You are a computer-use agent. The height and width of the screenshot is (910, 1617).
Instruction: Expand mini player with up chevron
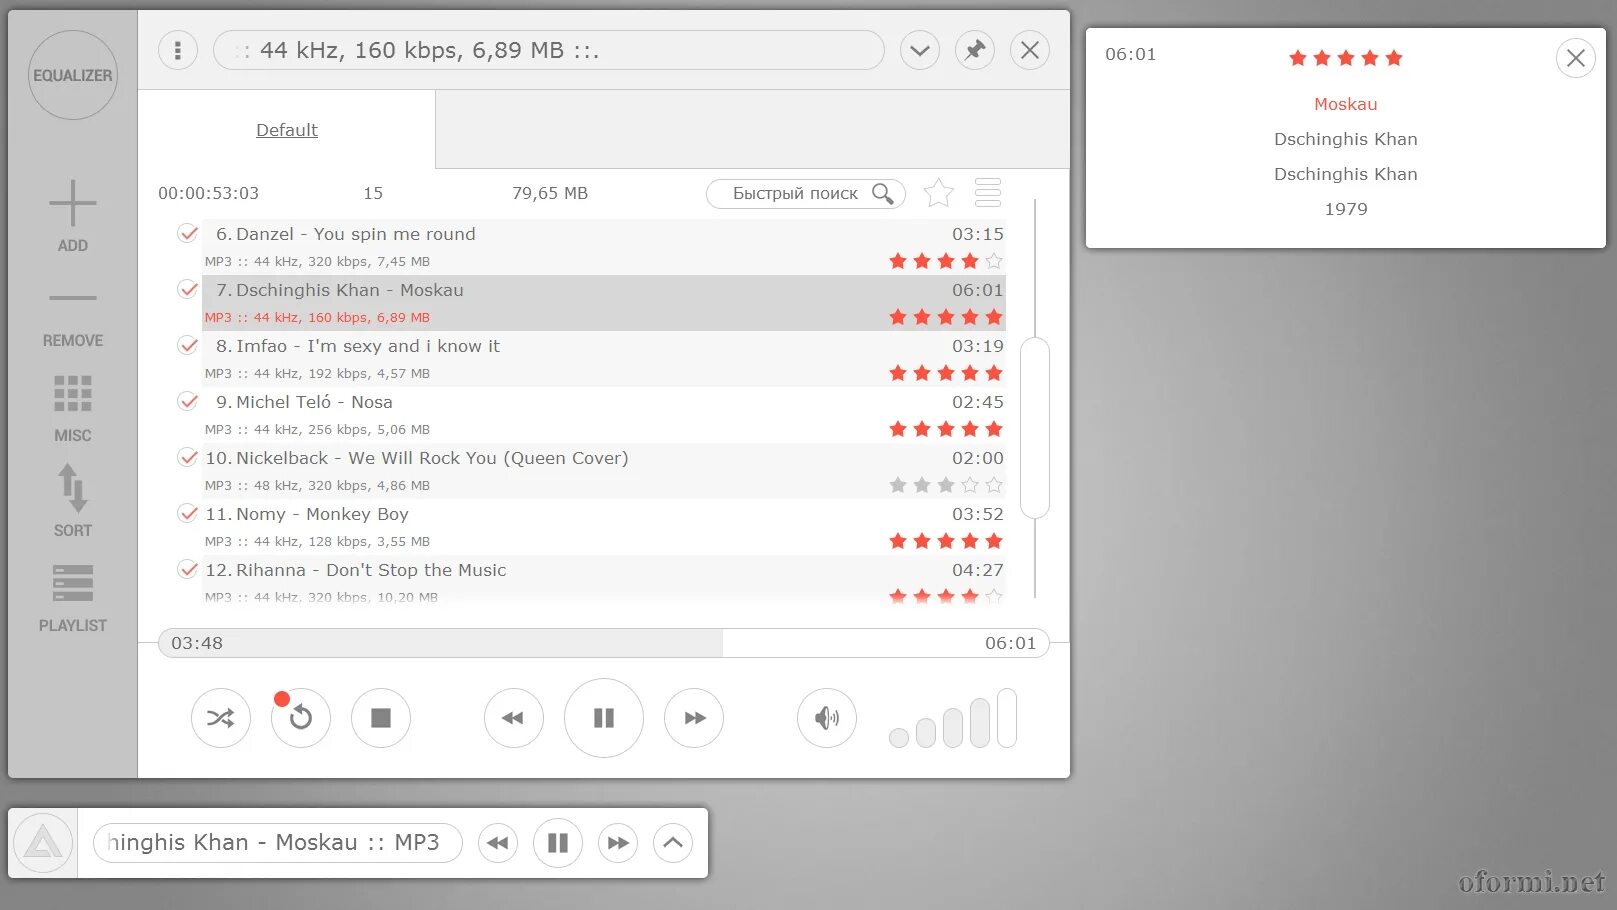673,843
